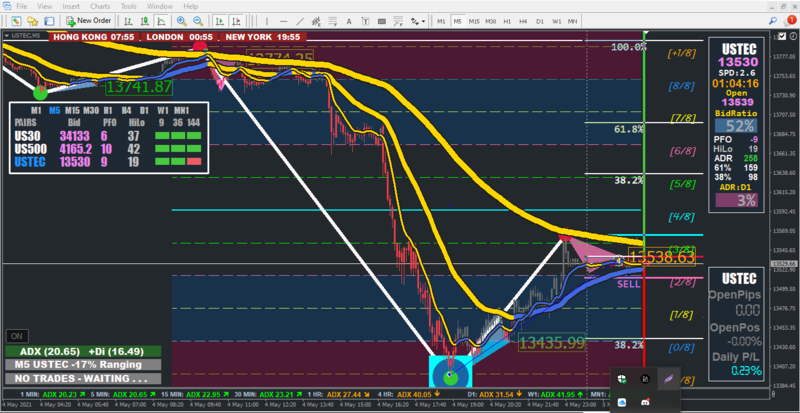Open the File menu

pyautogui.click(x=22, y=7)
